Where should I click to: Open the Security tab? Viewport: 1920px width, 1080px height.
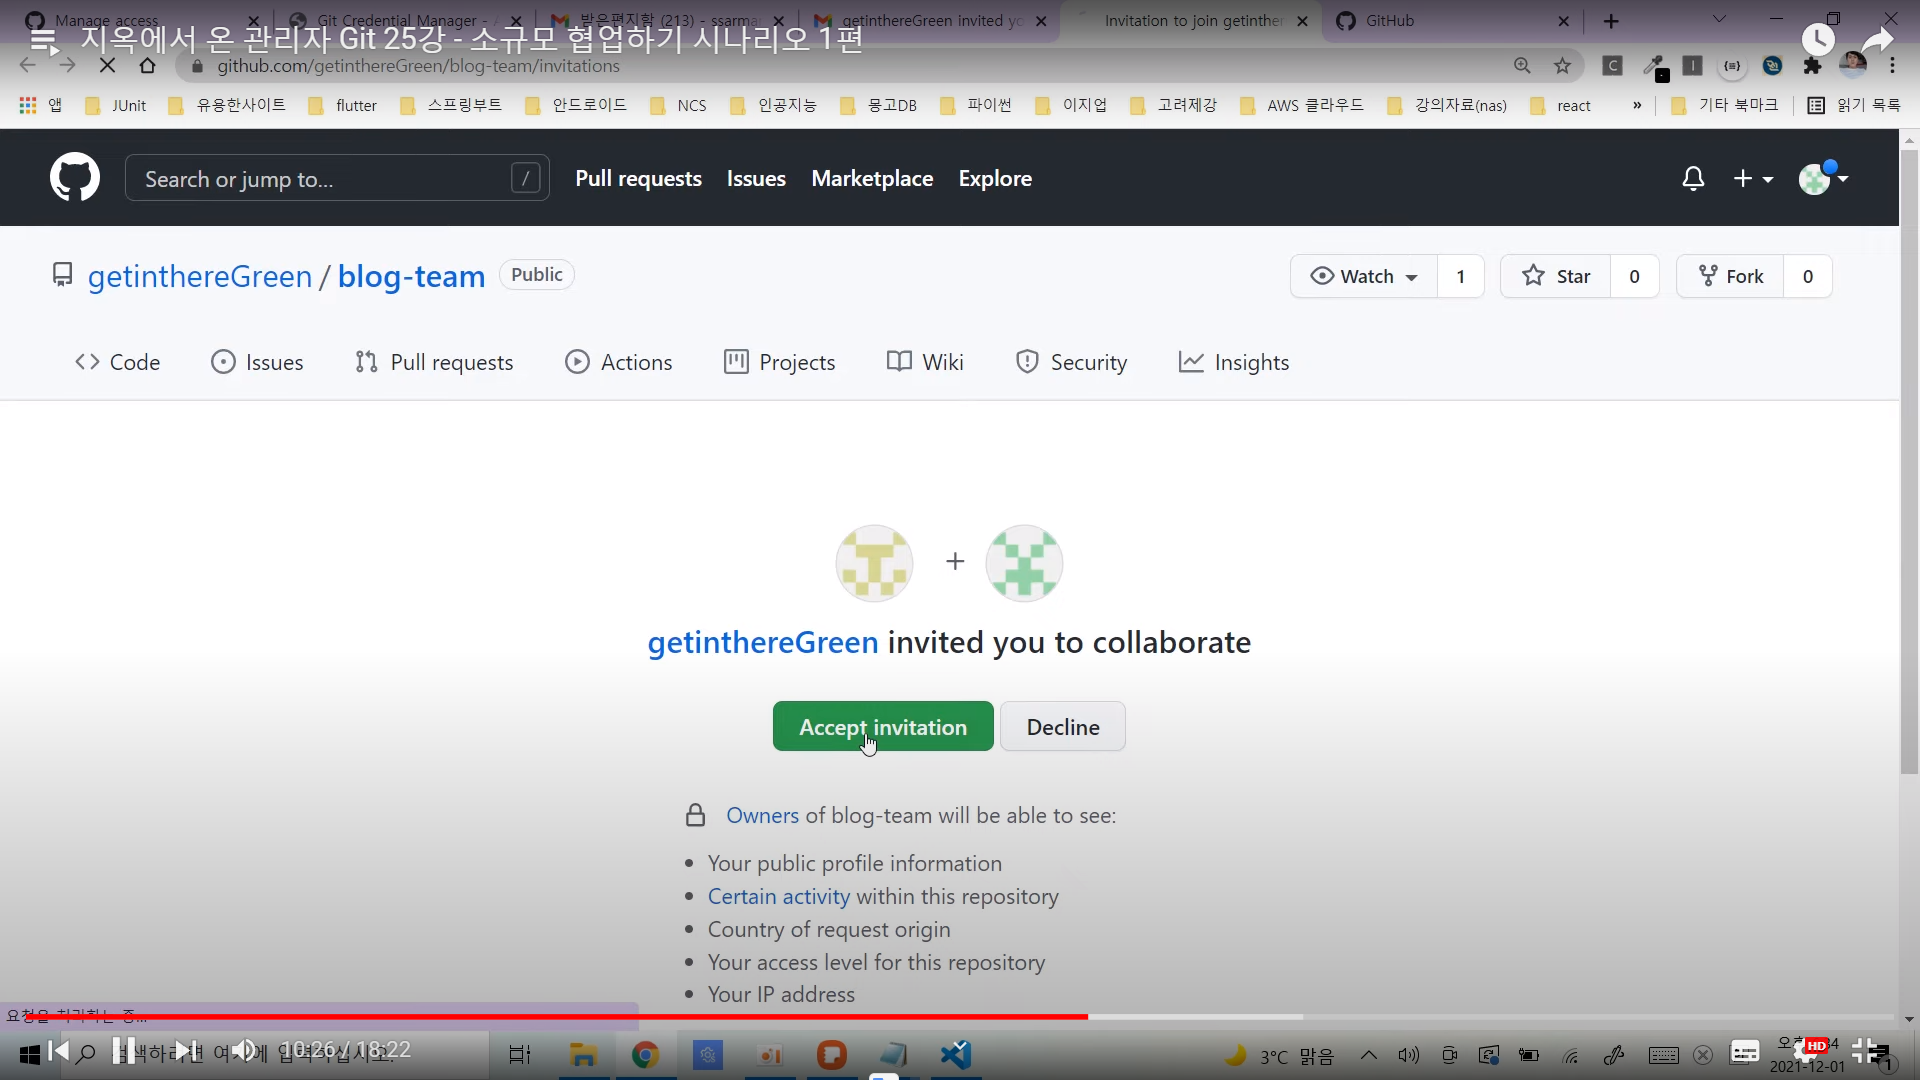click(1071, 362)
